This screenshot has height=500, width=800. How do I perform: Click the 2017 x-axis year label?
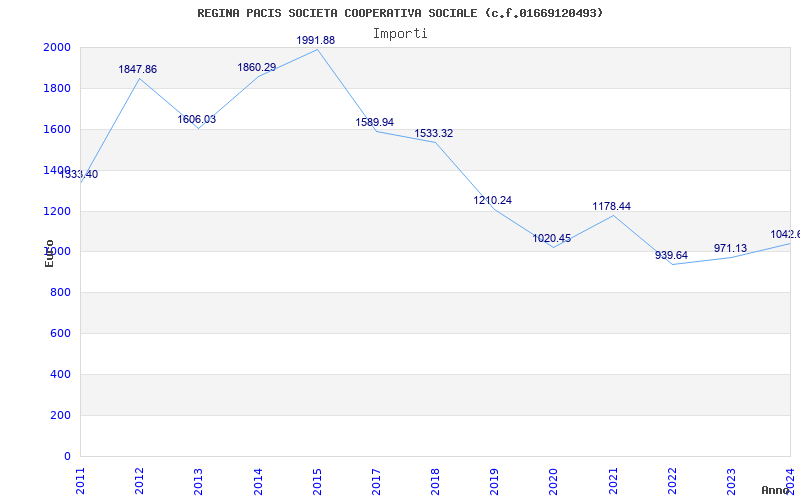(x=376, y=481)
